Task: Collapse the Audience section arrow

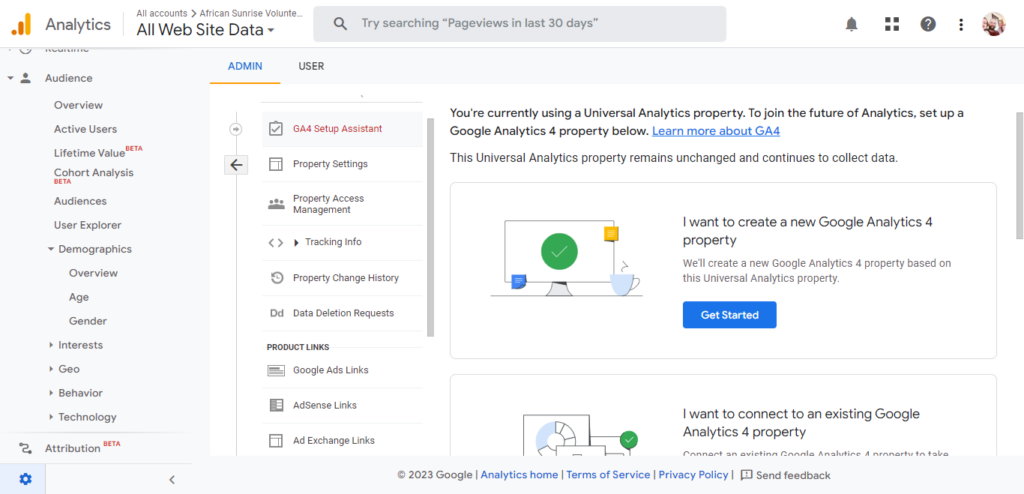Action: (x=10, y=78)
